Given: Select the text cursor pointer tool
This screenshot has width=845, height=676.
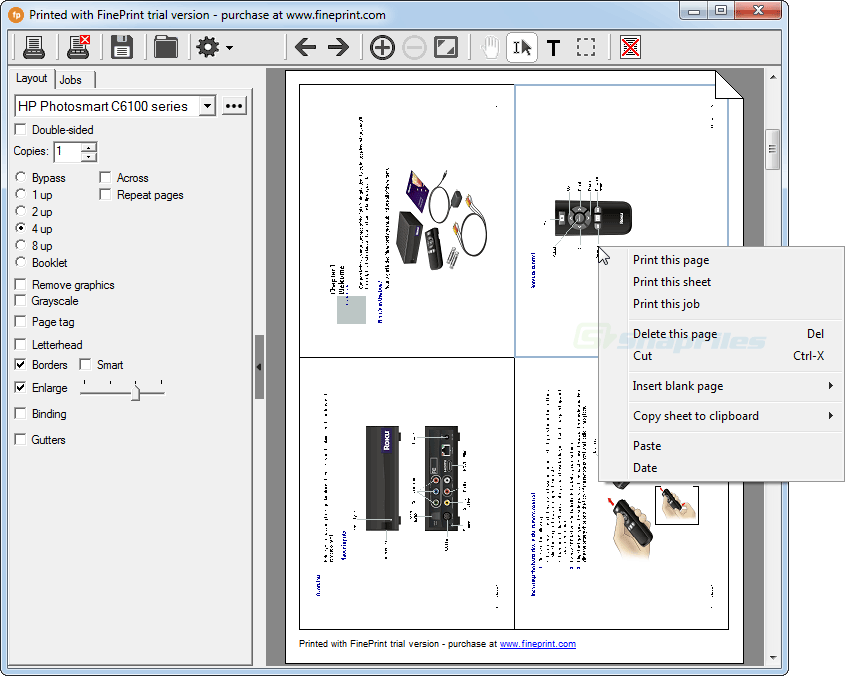Looking at the screenshot, I should tap(522, 47).
